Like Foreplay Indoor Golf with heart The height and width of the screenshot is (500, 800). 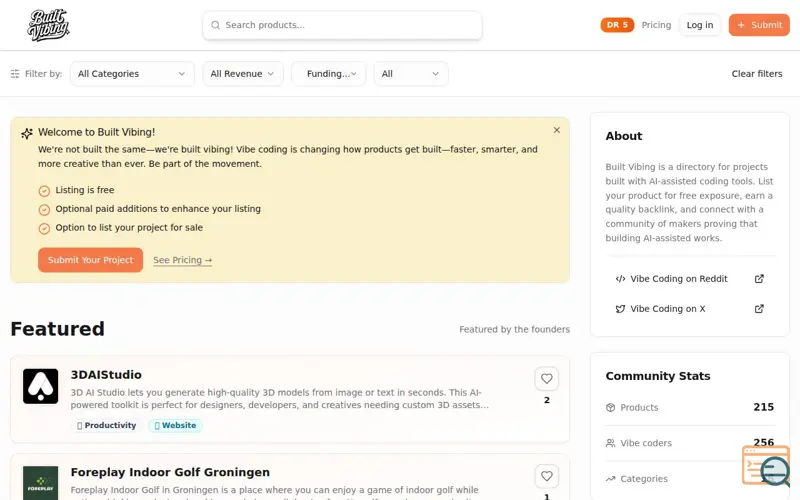pyautogui.click(x=546, y=477)
